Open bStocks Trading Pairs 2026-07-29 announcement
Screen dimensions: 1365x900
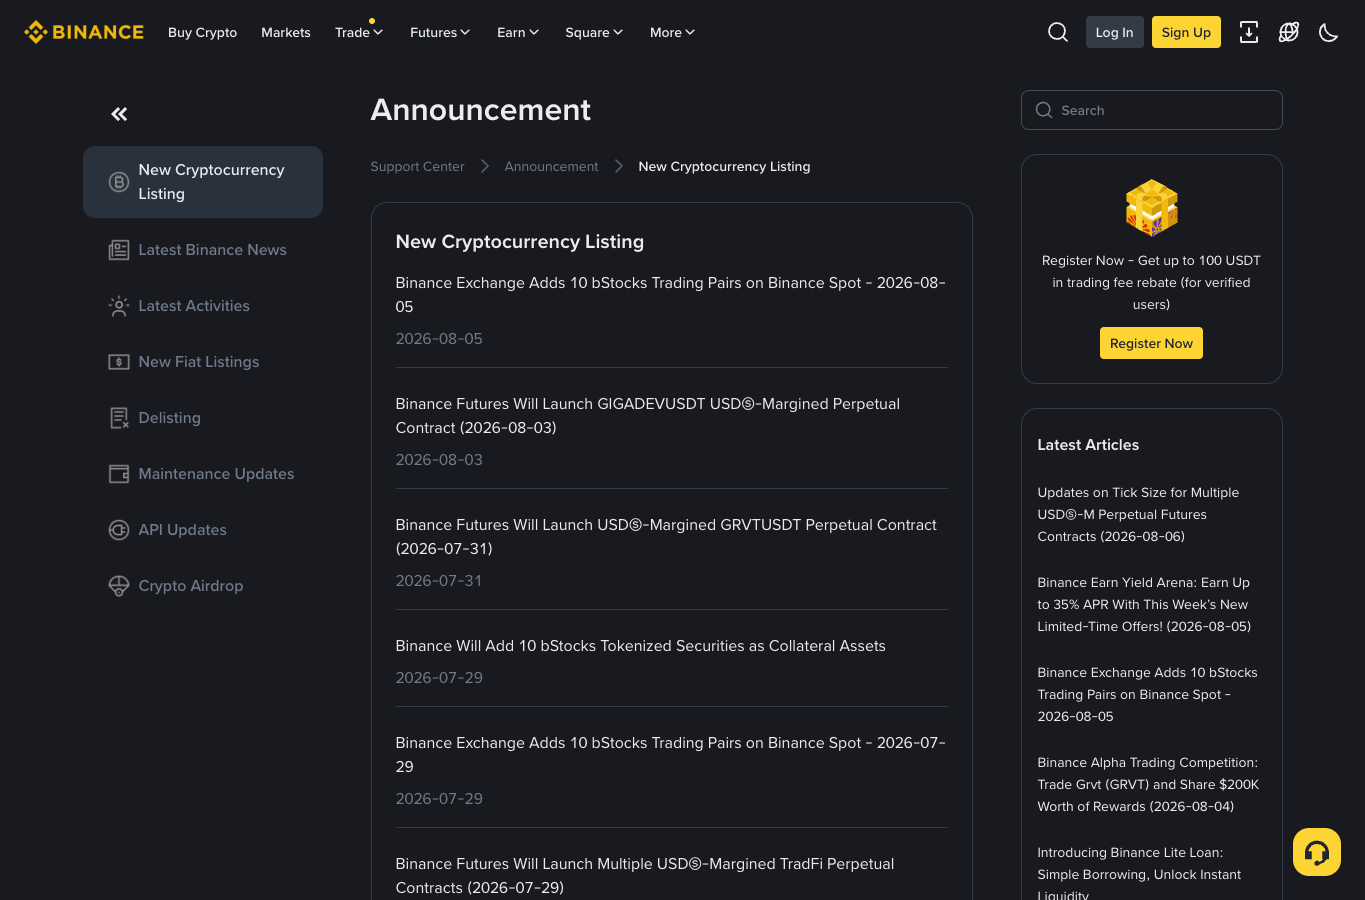coord(670,755)
